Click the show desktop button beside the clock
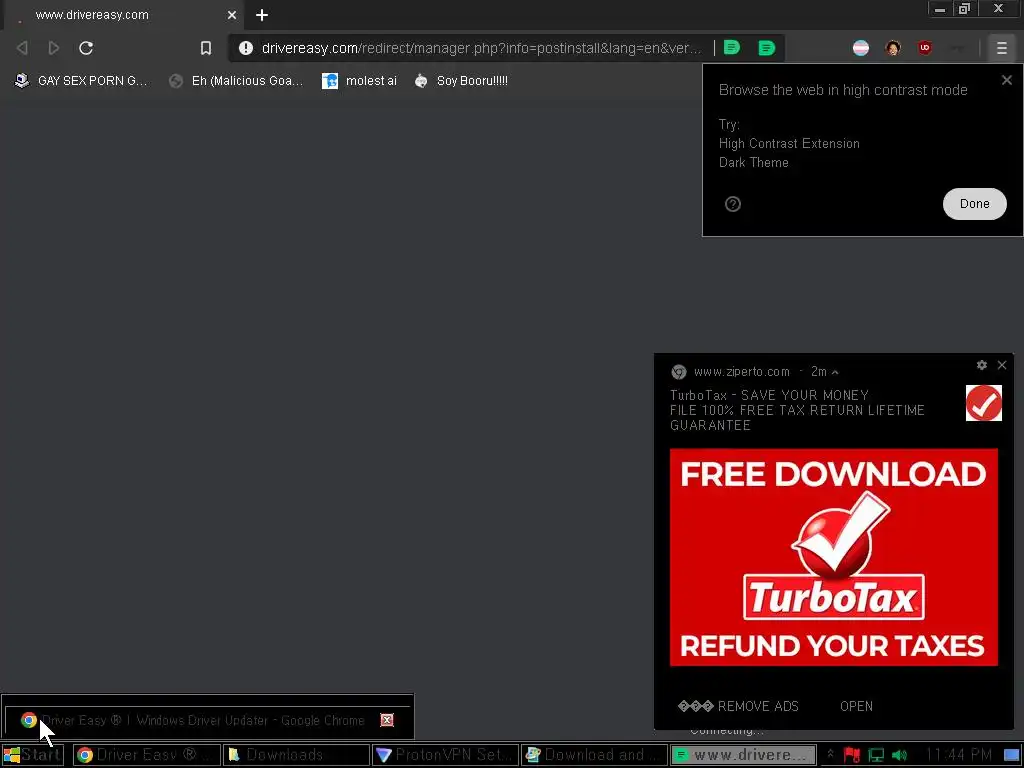Image resolution: width=1024 pixels, height=768 pixels. [x=1011, y=756]
